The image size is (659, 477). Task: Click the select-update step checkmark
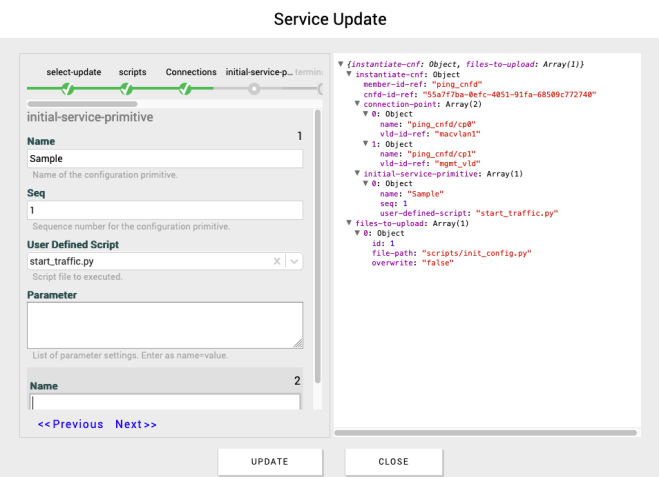point(68,89)
